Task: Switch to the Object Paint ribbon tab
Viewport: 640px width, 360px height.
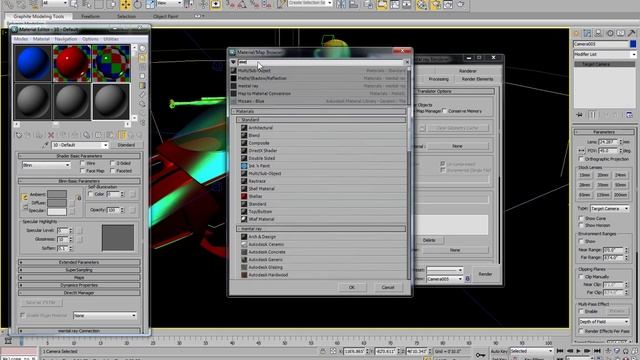Action: tap(166, 16)
